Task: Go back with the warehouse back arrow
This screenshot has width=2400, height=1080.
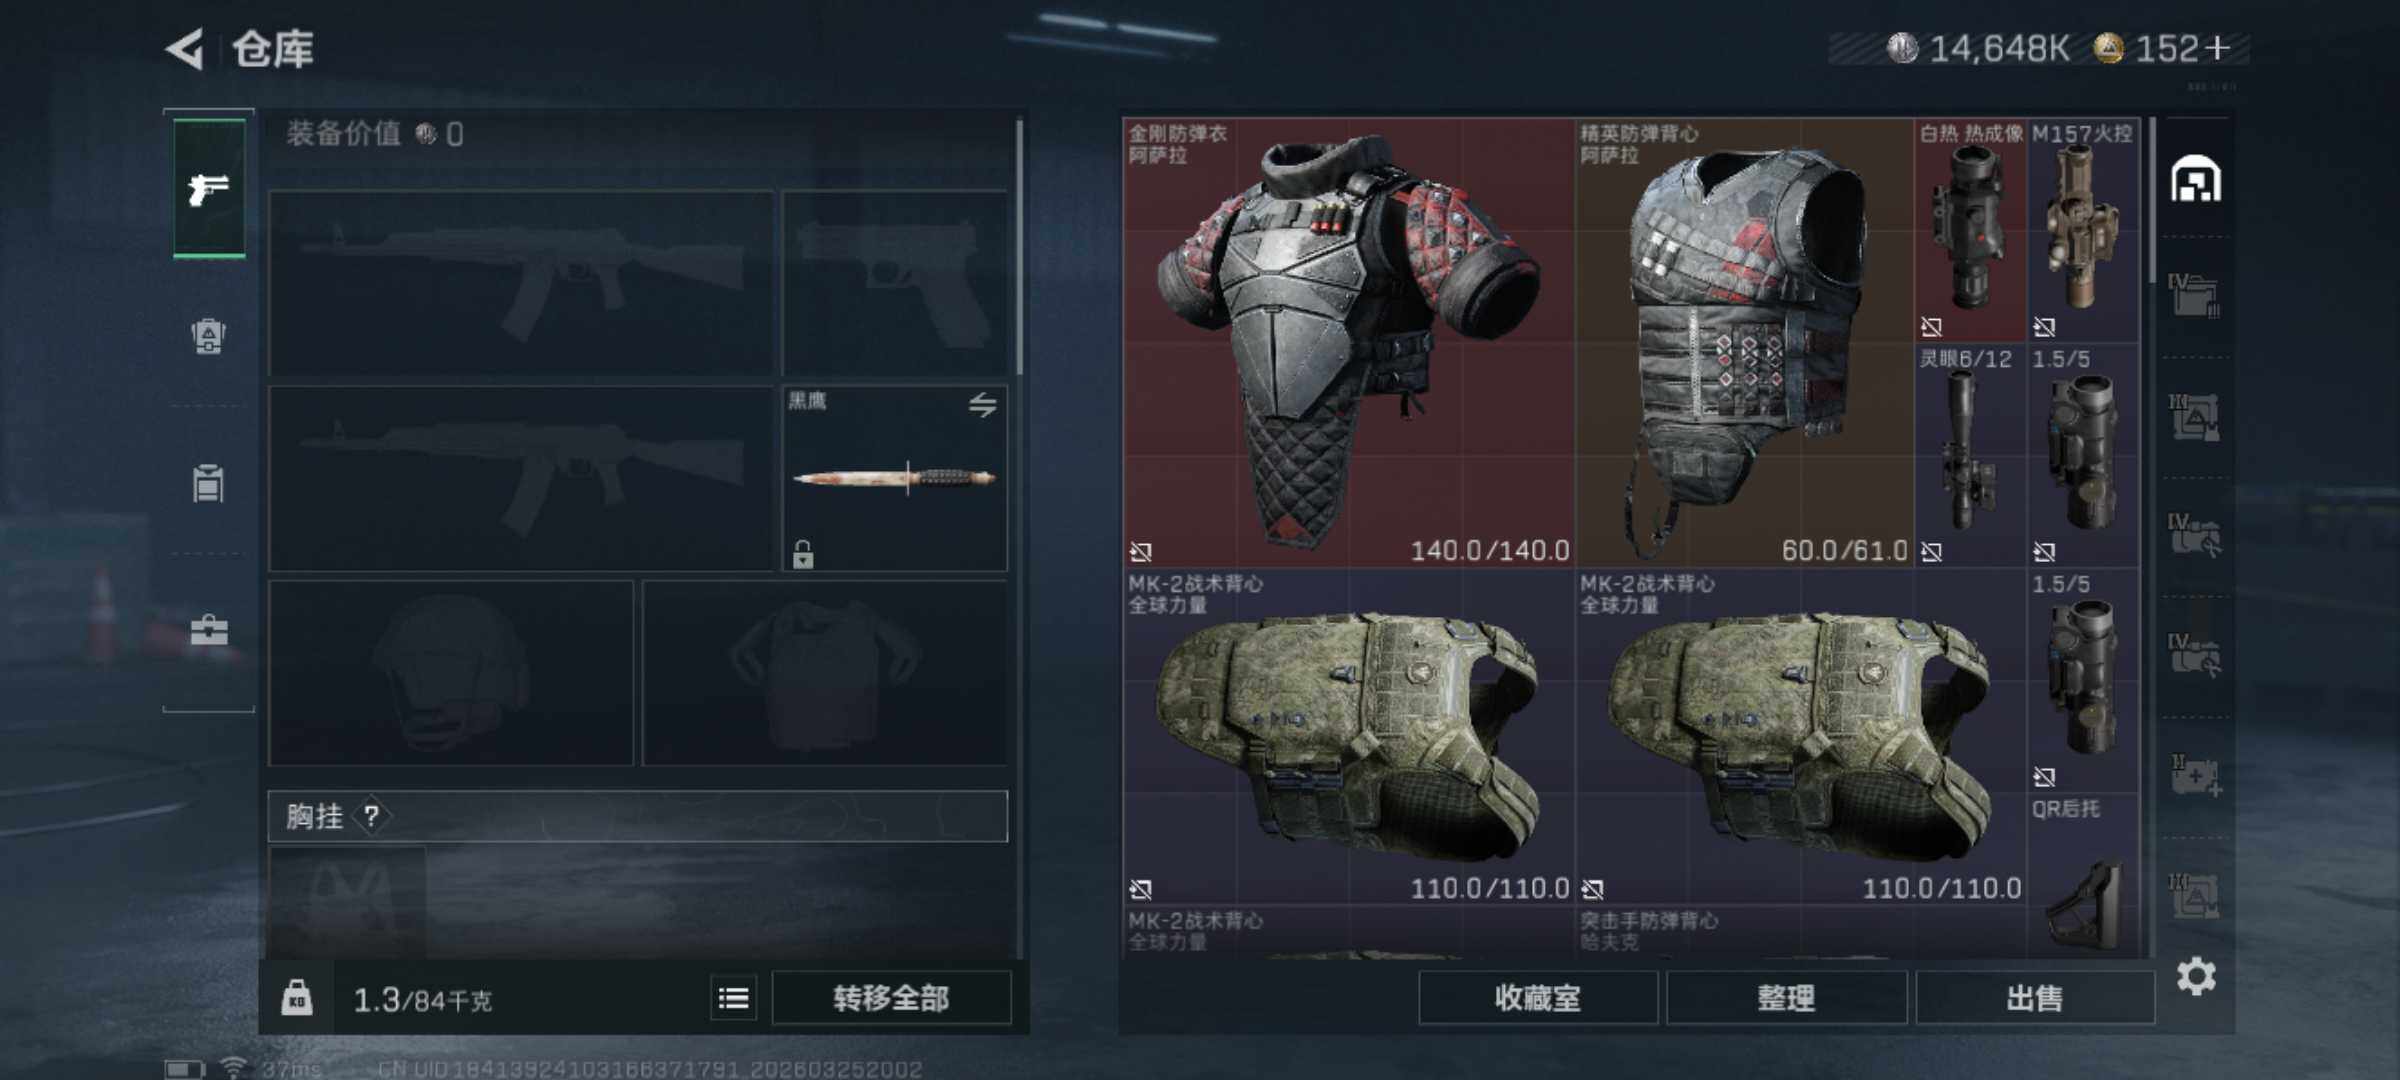Action: point(186,49)
